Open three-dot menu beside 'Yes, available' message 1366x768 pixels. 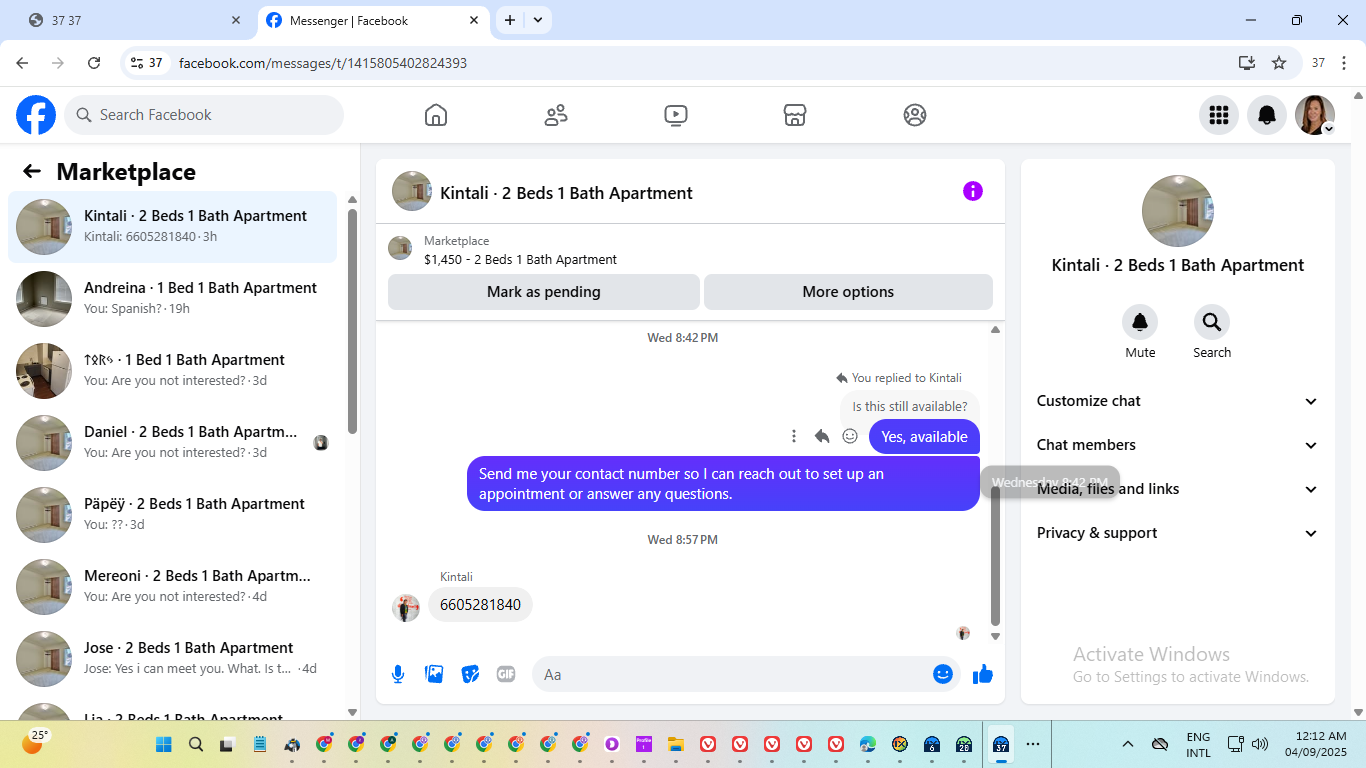(x=794, y=436)
